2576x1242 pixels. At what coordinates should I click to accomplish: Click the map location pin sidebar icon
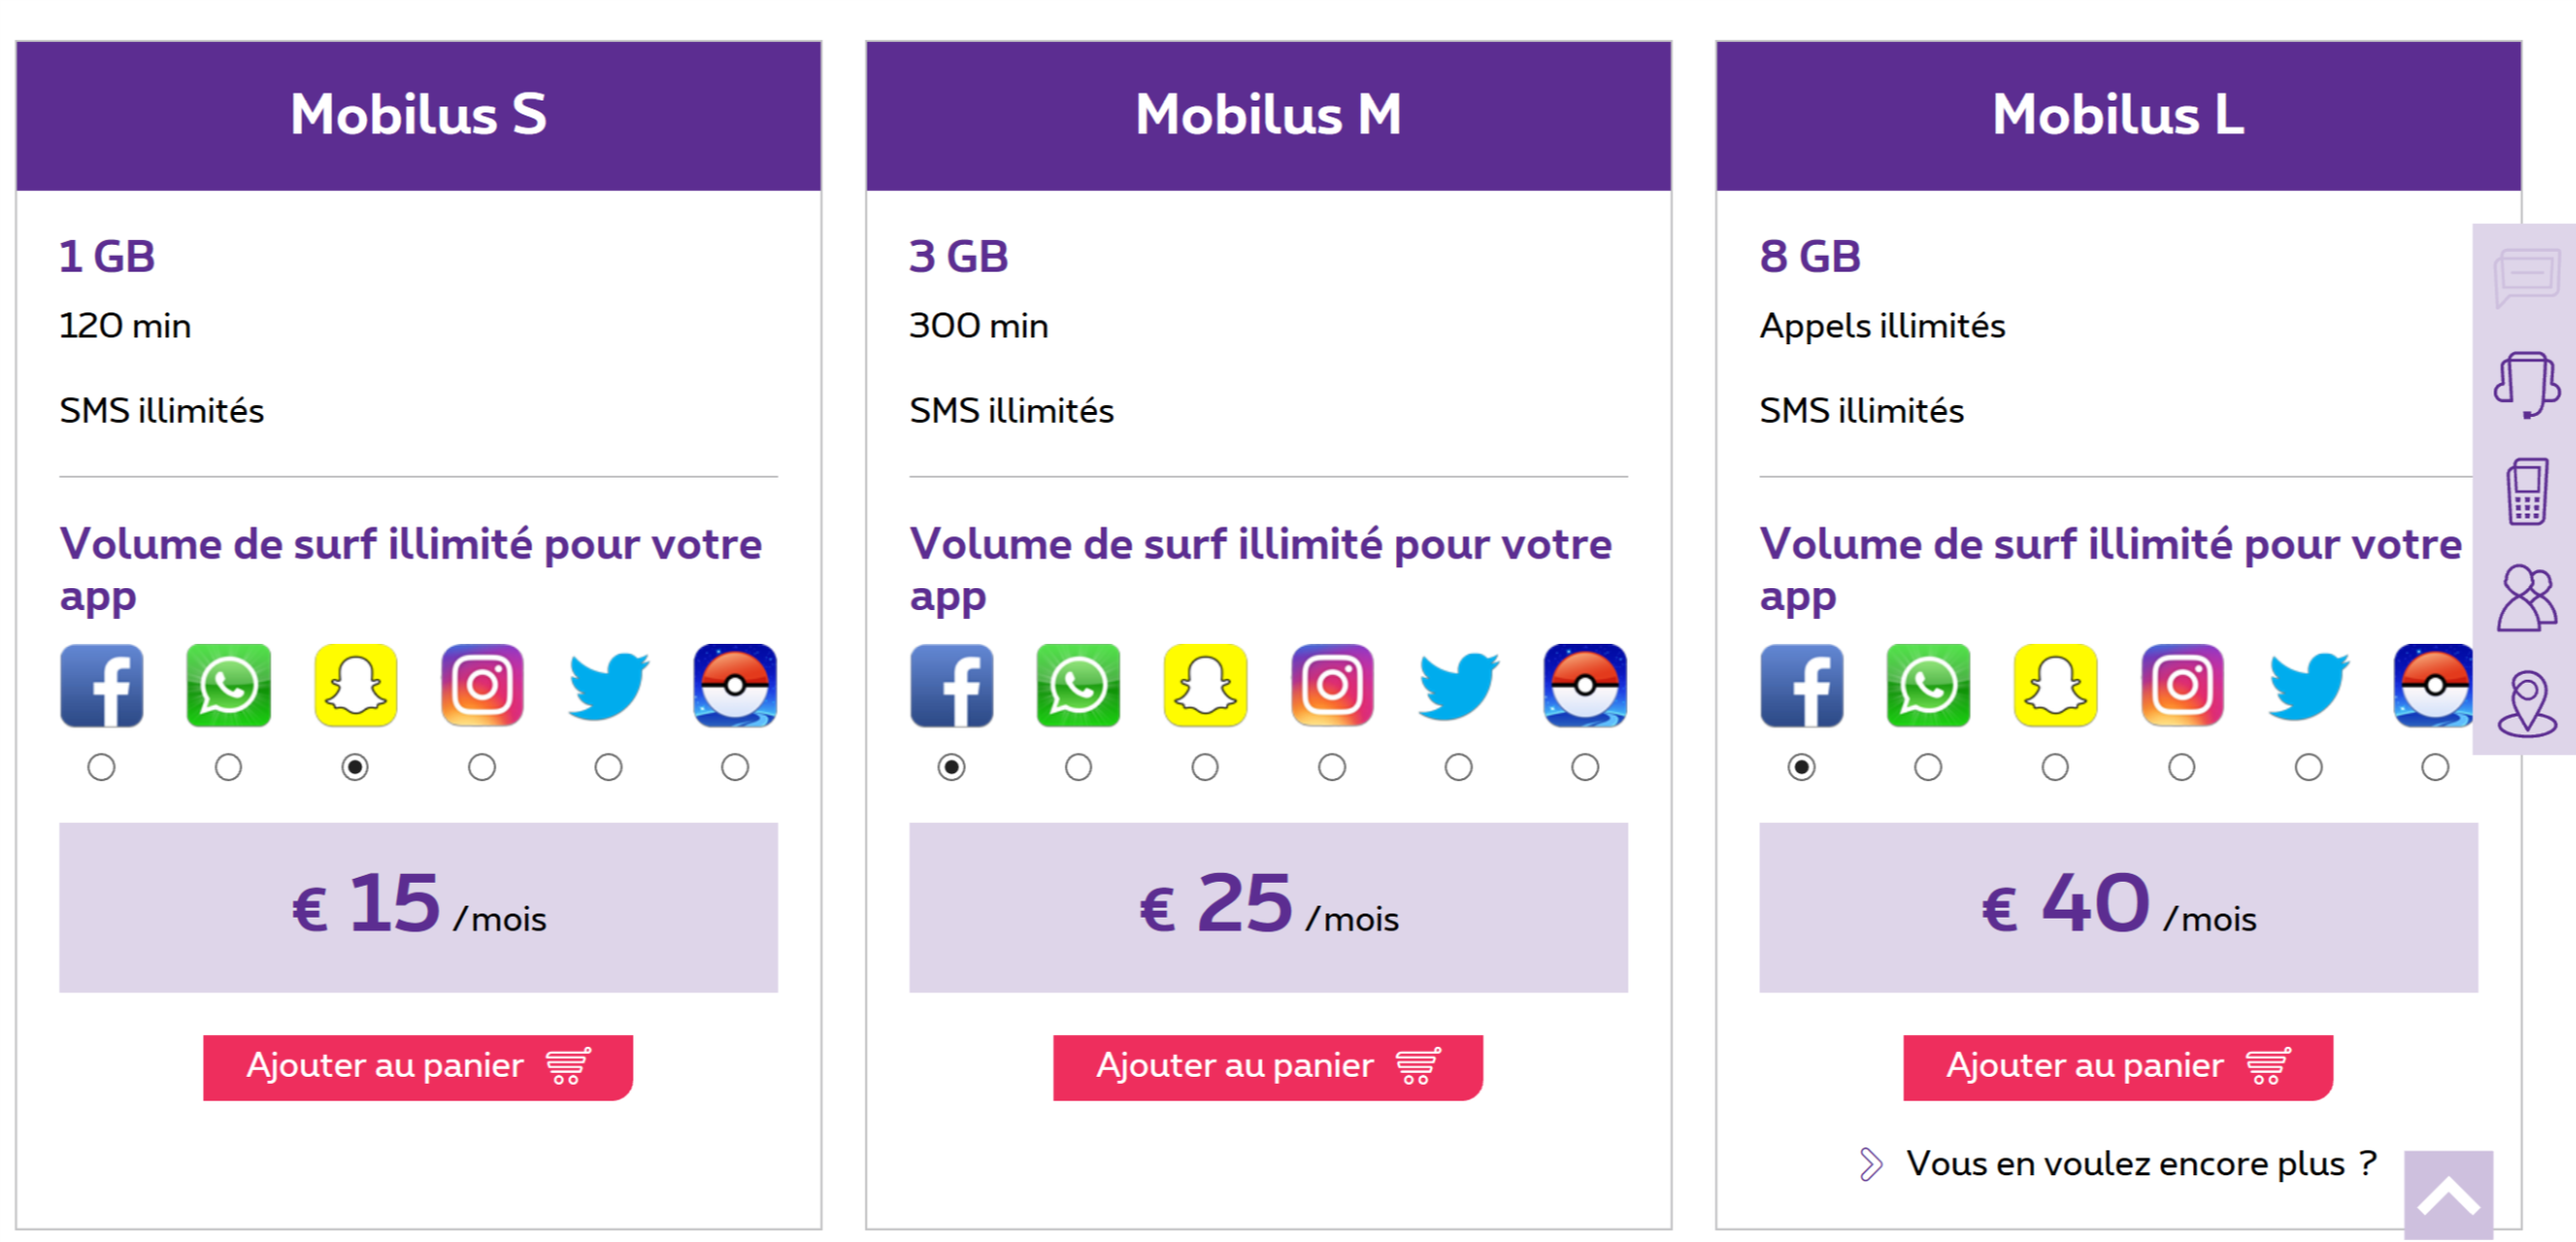pyautogui.click(x=2526, y=703)
